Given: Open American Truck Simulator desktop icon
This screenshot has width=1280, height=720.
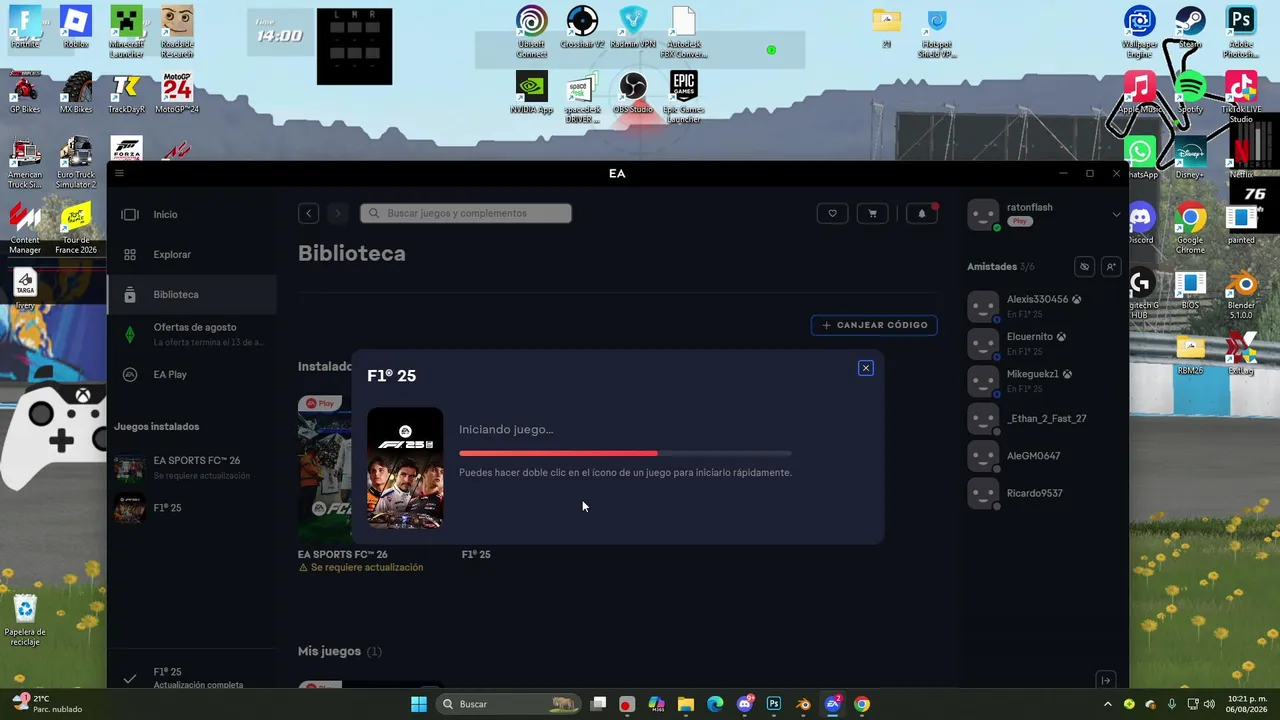Looking at the screenshot, I should [x=25, y=162].
